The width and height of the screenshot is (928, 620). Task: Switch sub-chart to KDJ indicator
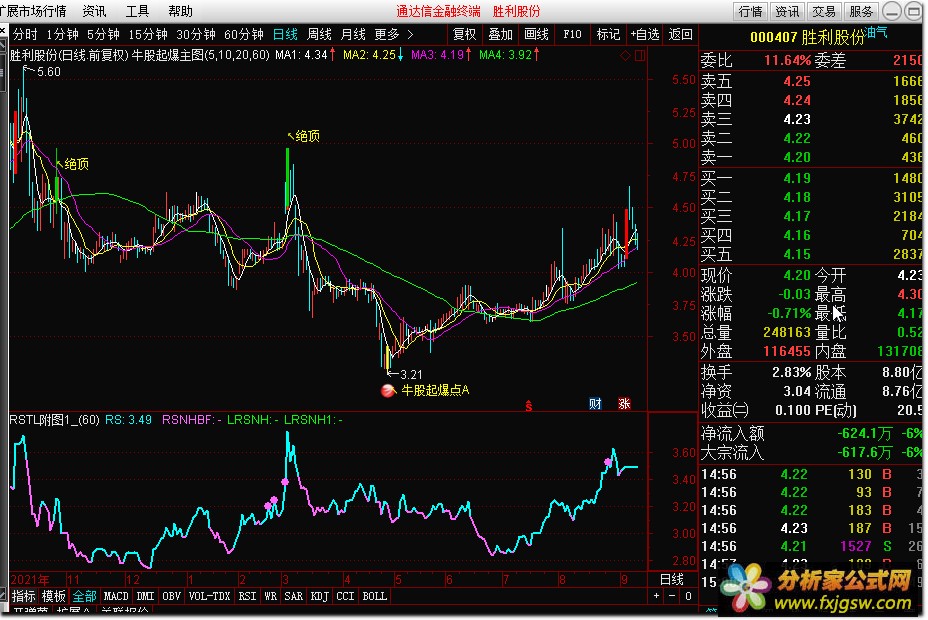click(x=320, y=596)
